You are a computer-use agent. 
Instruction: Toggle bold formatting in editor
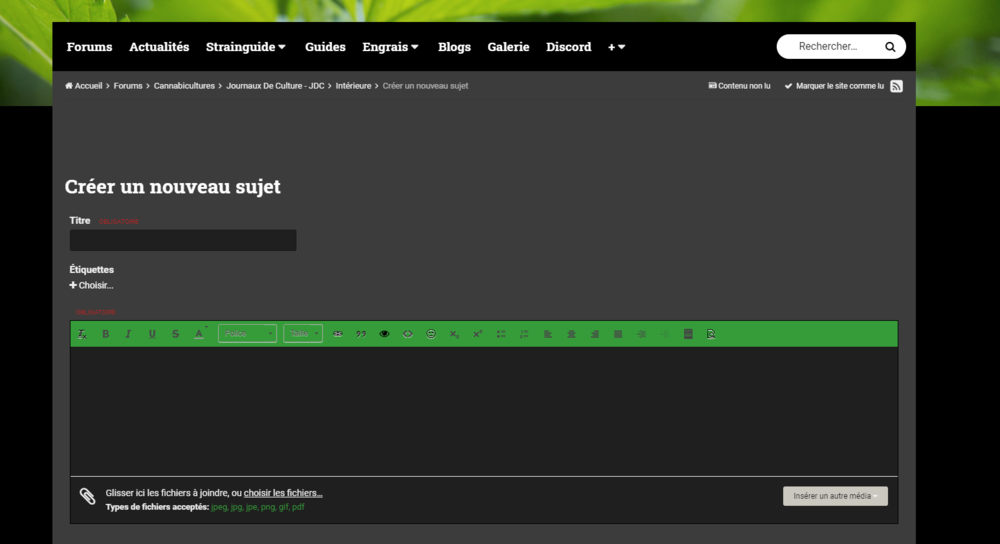click(106, 334)
